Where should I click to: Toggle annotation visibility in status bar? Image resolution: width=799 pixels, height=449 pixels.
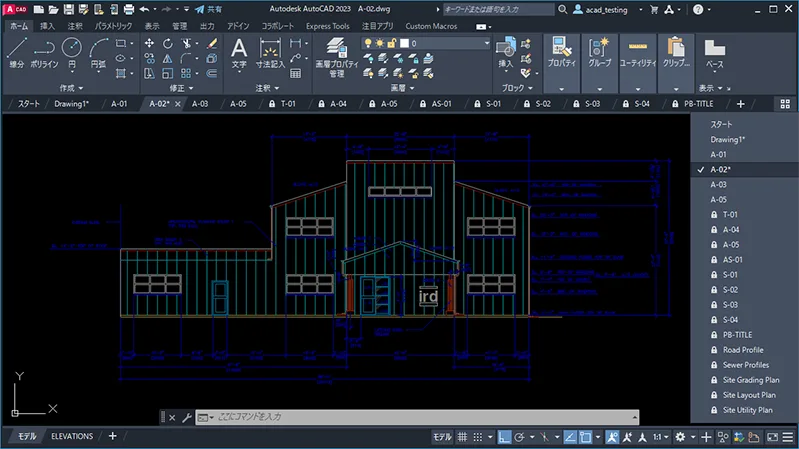coord(612,437)
